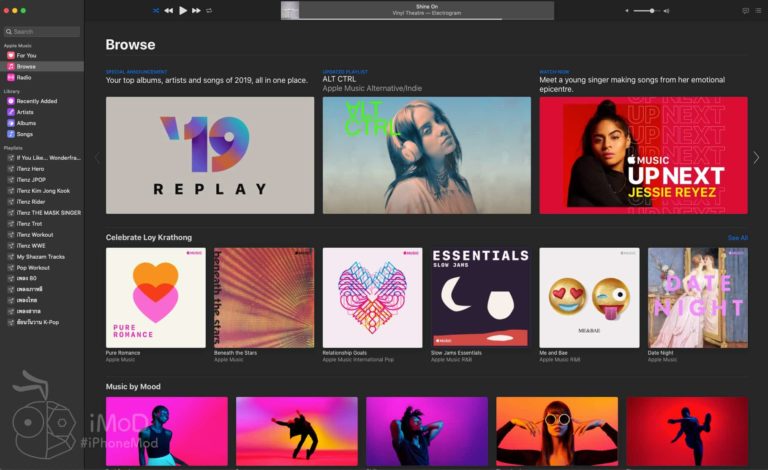768x470 pixels.
Task: Open the iTenz Trot playlist
Action: 42,224
